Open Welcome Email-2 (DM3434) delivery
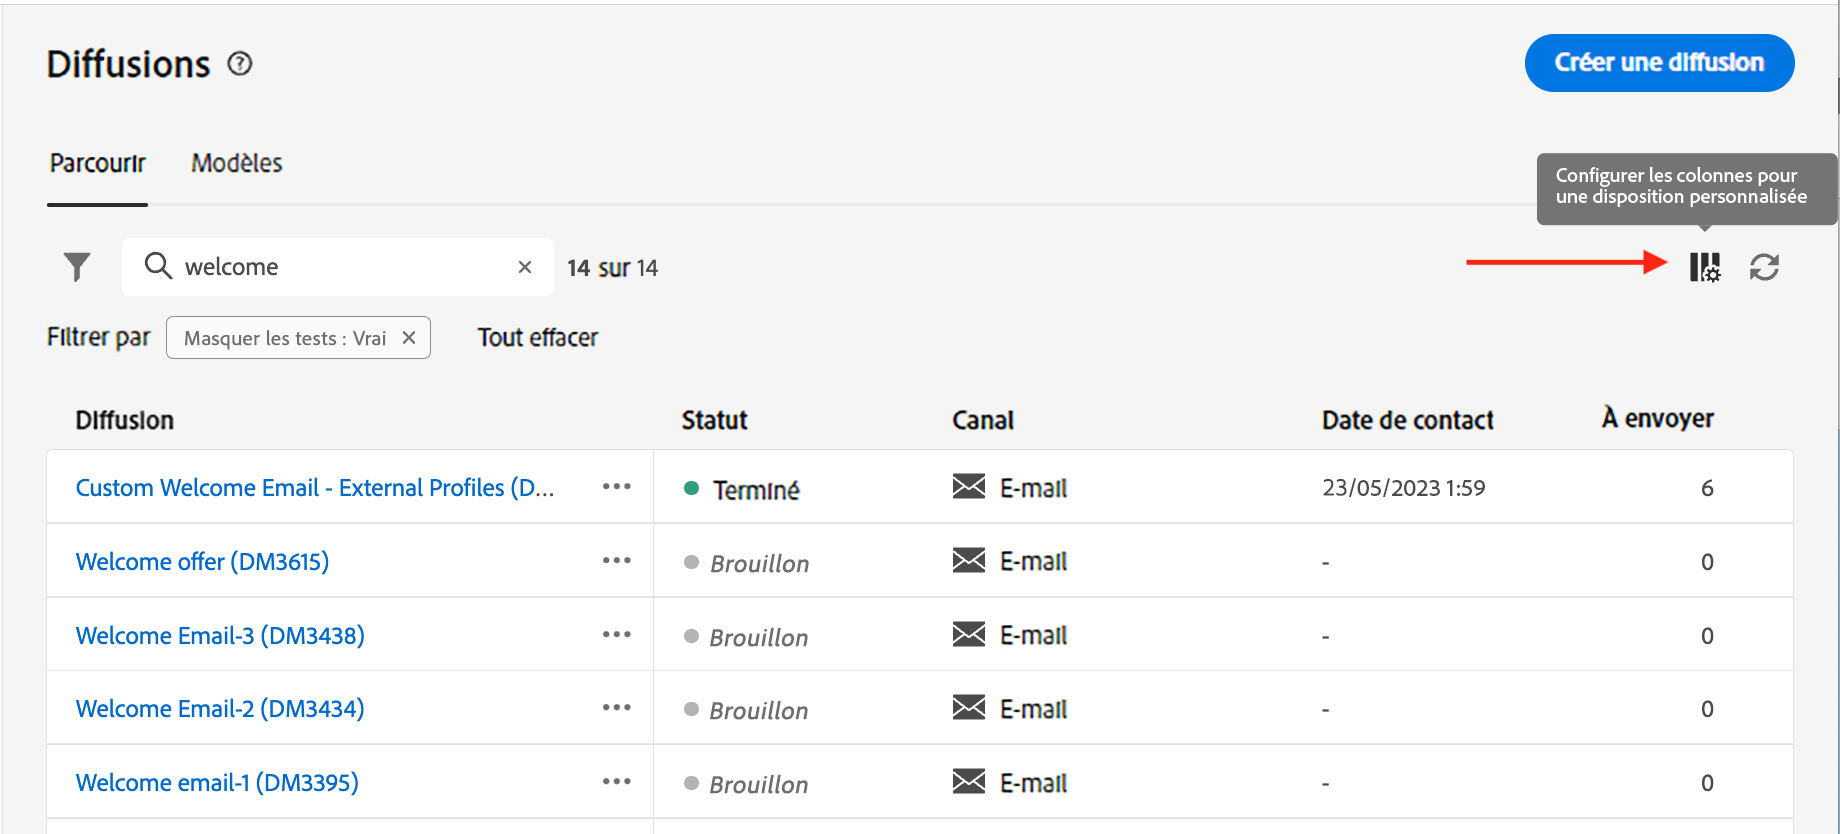Image resolution: width=1840 pixels, height=834 pixels. [220, 709]
